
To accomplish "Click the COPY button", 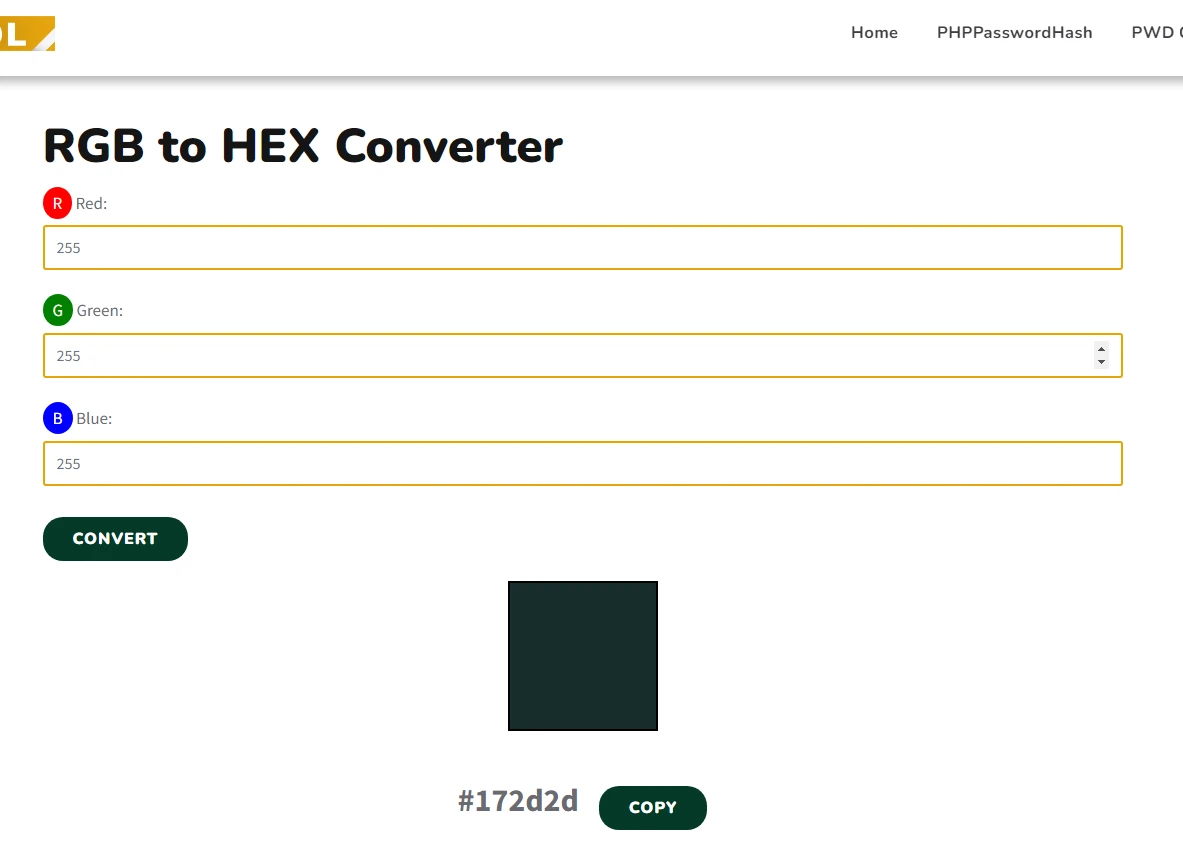I will click(x=653, y=807).
